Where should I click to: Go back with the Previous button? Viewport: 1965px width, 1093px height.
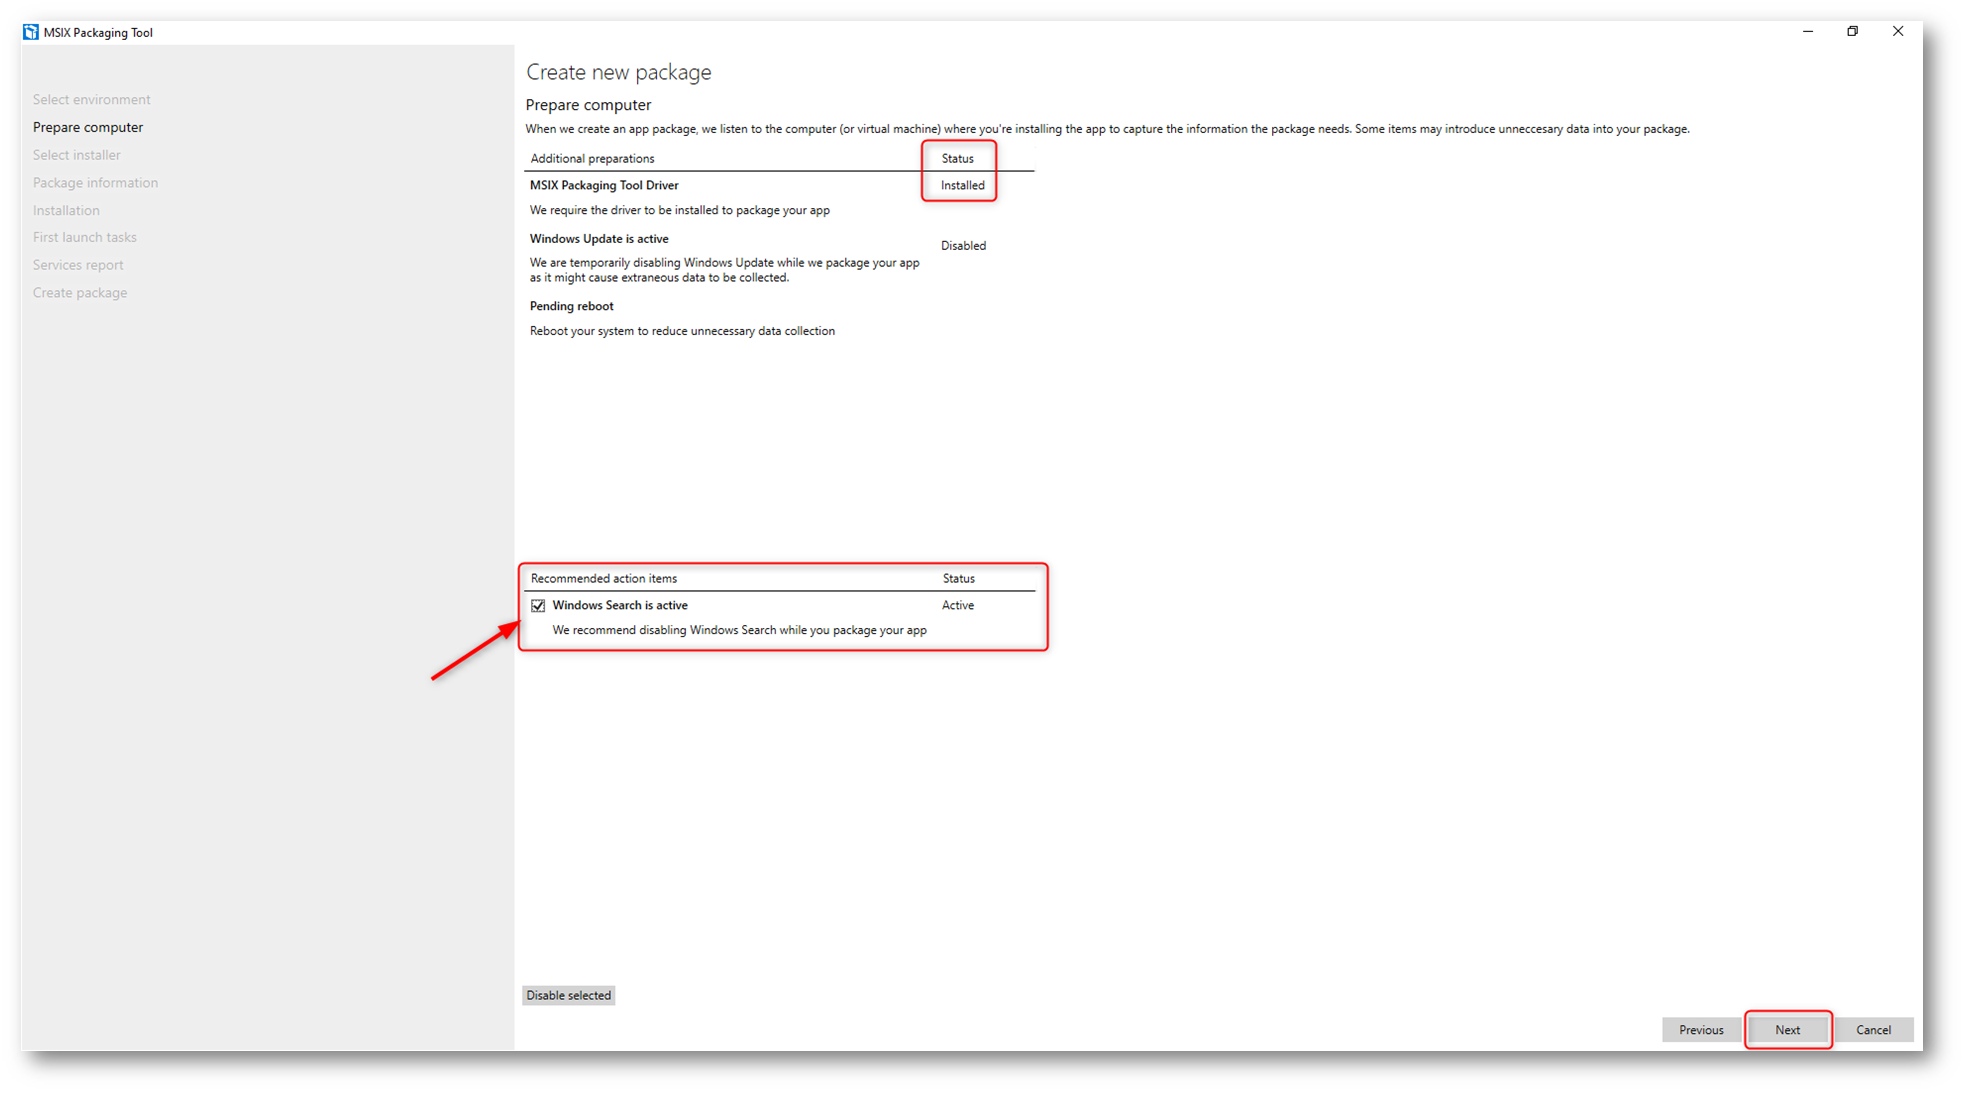[1701, 1030]
